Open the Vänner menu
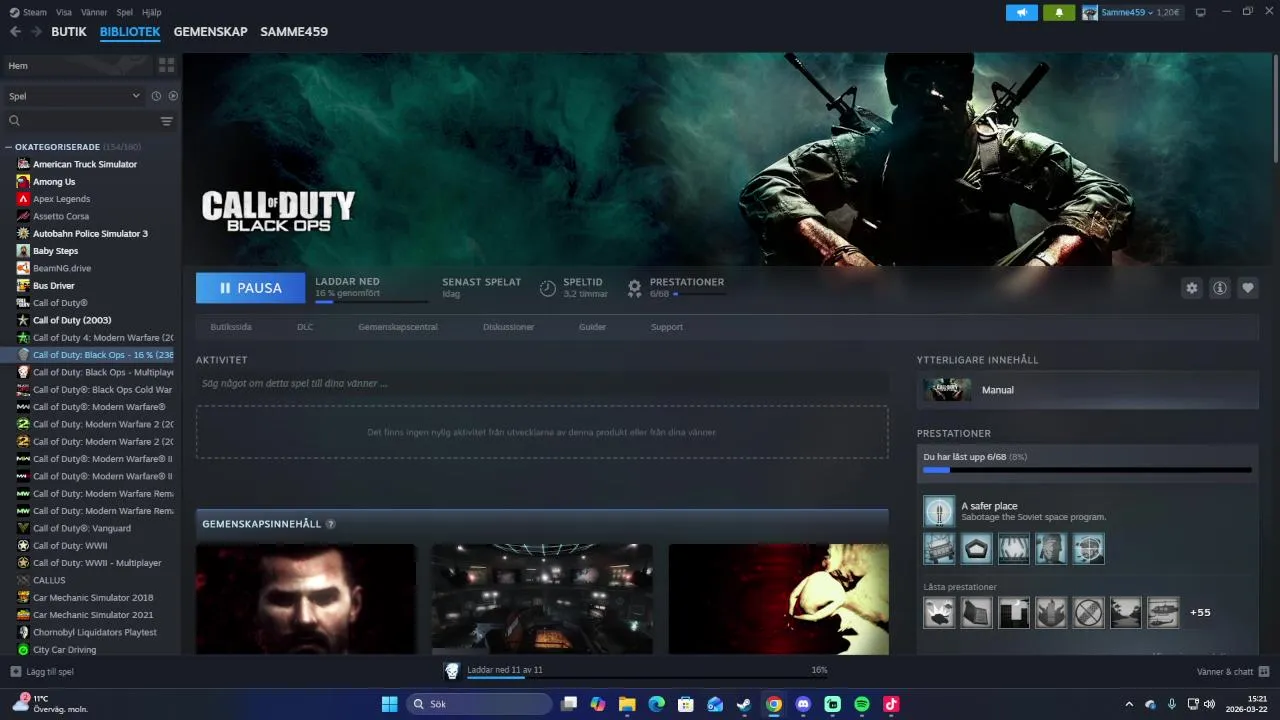This screenshot has height=720, width=1280. [x=94, y=12]
